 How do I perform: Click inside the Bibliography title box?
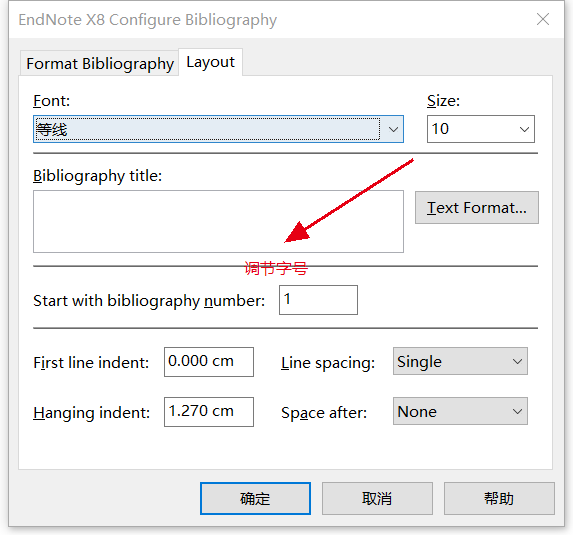coord(218,221)
